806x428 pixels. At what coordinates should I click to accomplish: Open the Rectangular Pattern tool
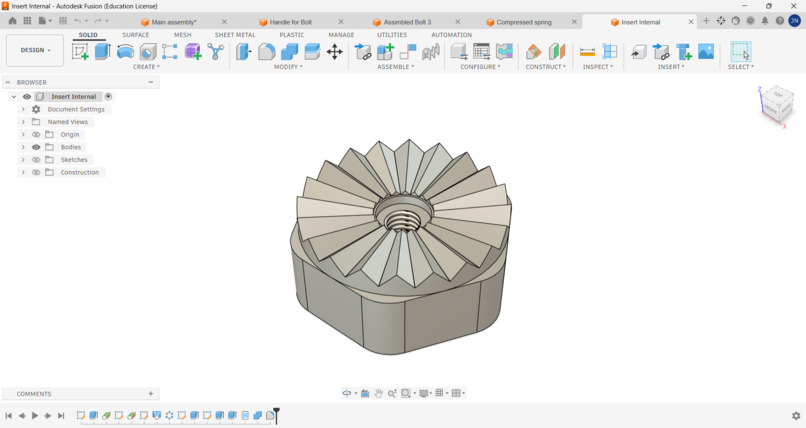[x=170, y=51]
